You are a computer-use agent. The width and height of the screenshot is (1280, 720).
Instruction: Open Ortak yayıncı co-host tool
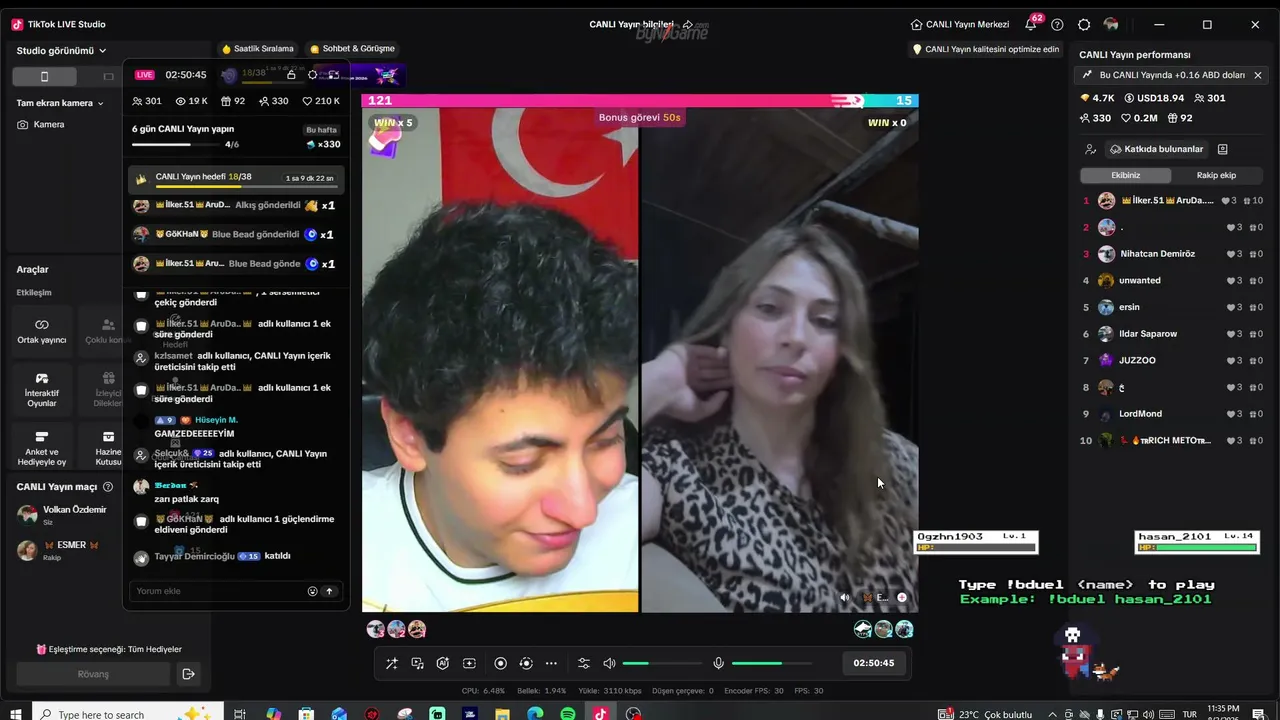pos(42,331)
